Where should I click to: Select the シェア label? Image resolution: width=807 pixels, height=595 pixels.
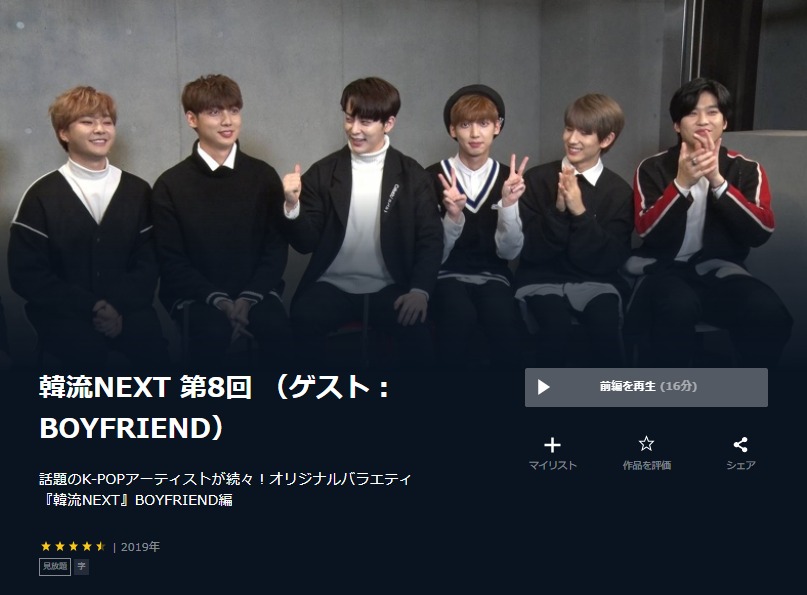click(x=741, y=465)
